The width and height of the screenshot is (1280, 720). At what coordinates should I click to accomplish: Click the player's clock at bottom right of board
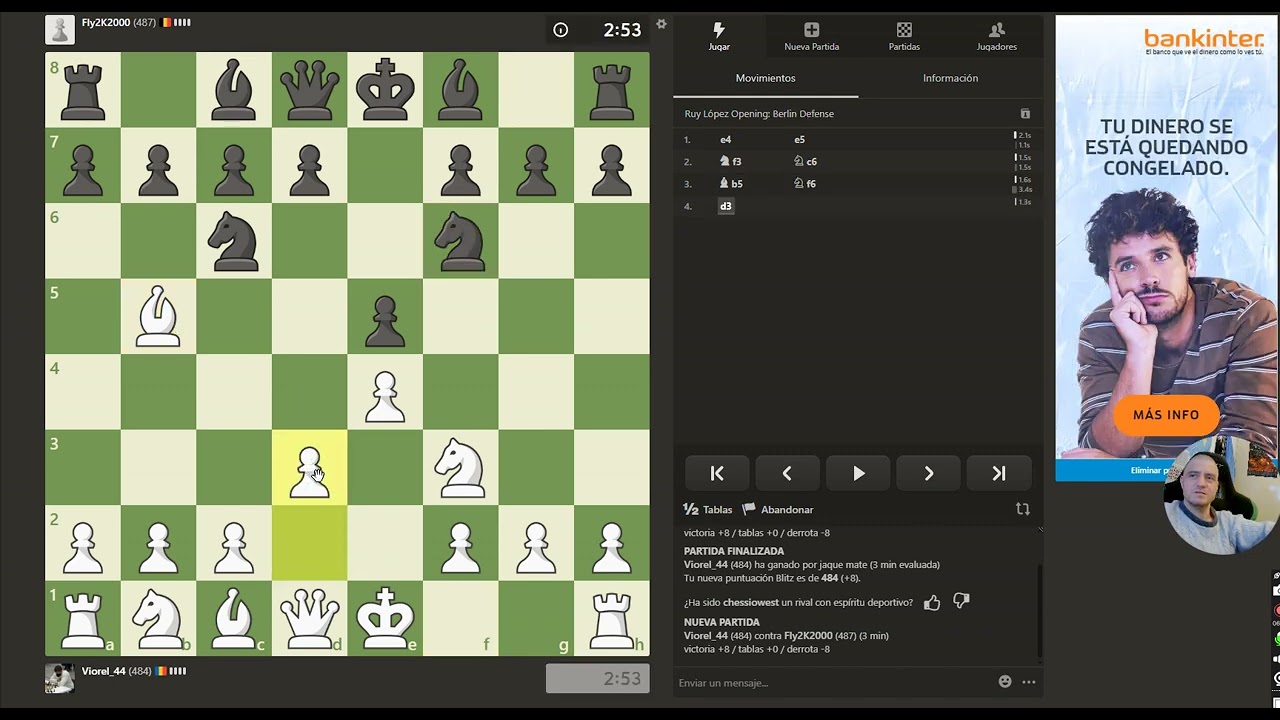point(598,678)
